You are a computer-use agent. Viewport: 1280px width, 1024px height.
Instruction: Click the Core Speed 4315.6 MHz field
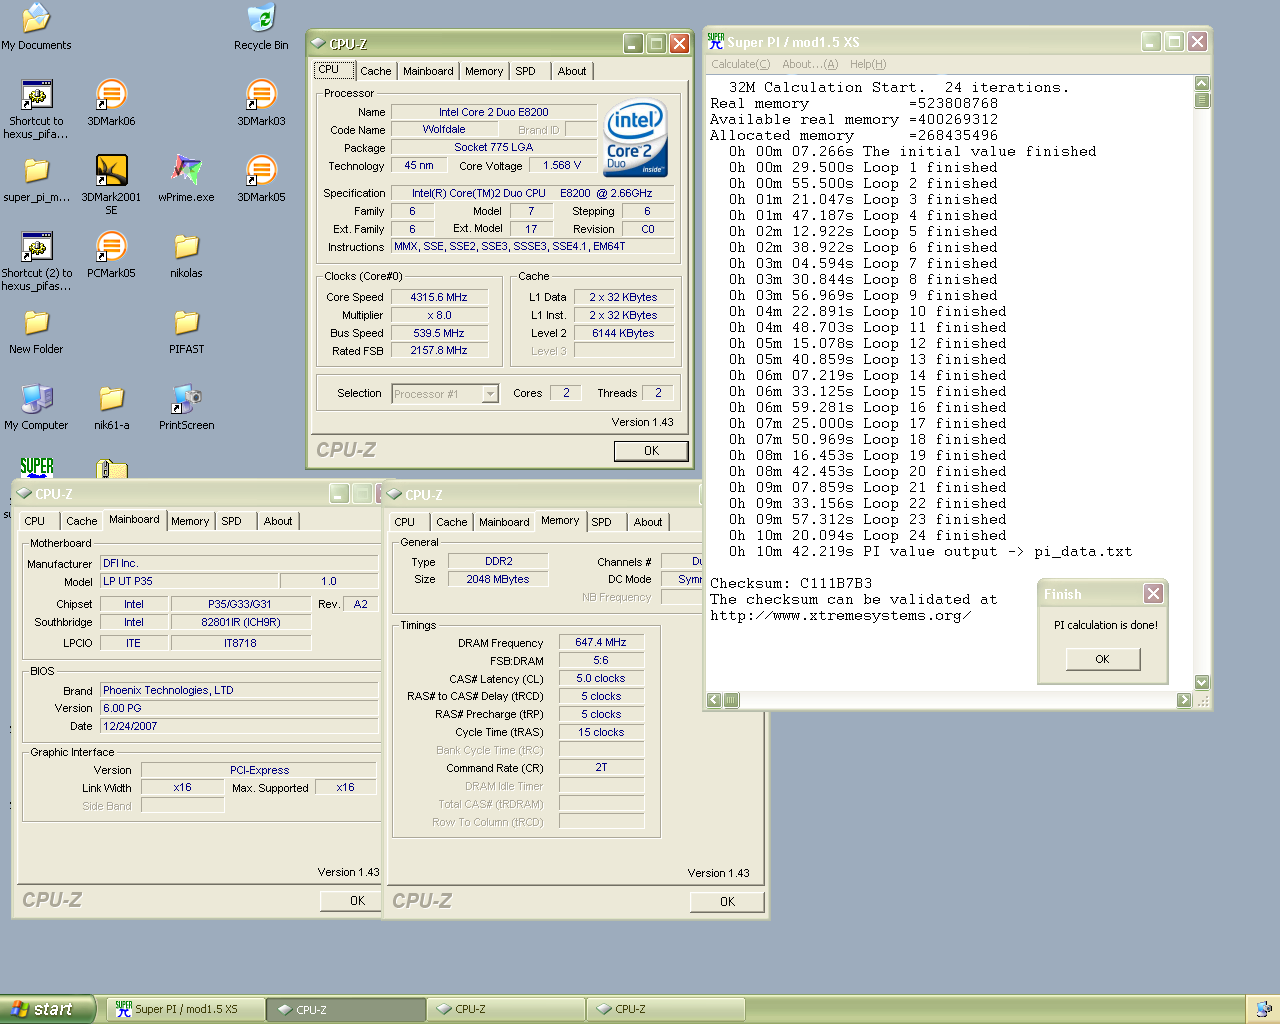439,297
